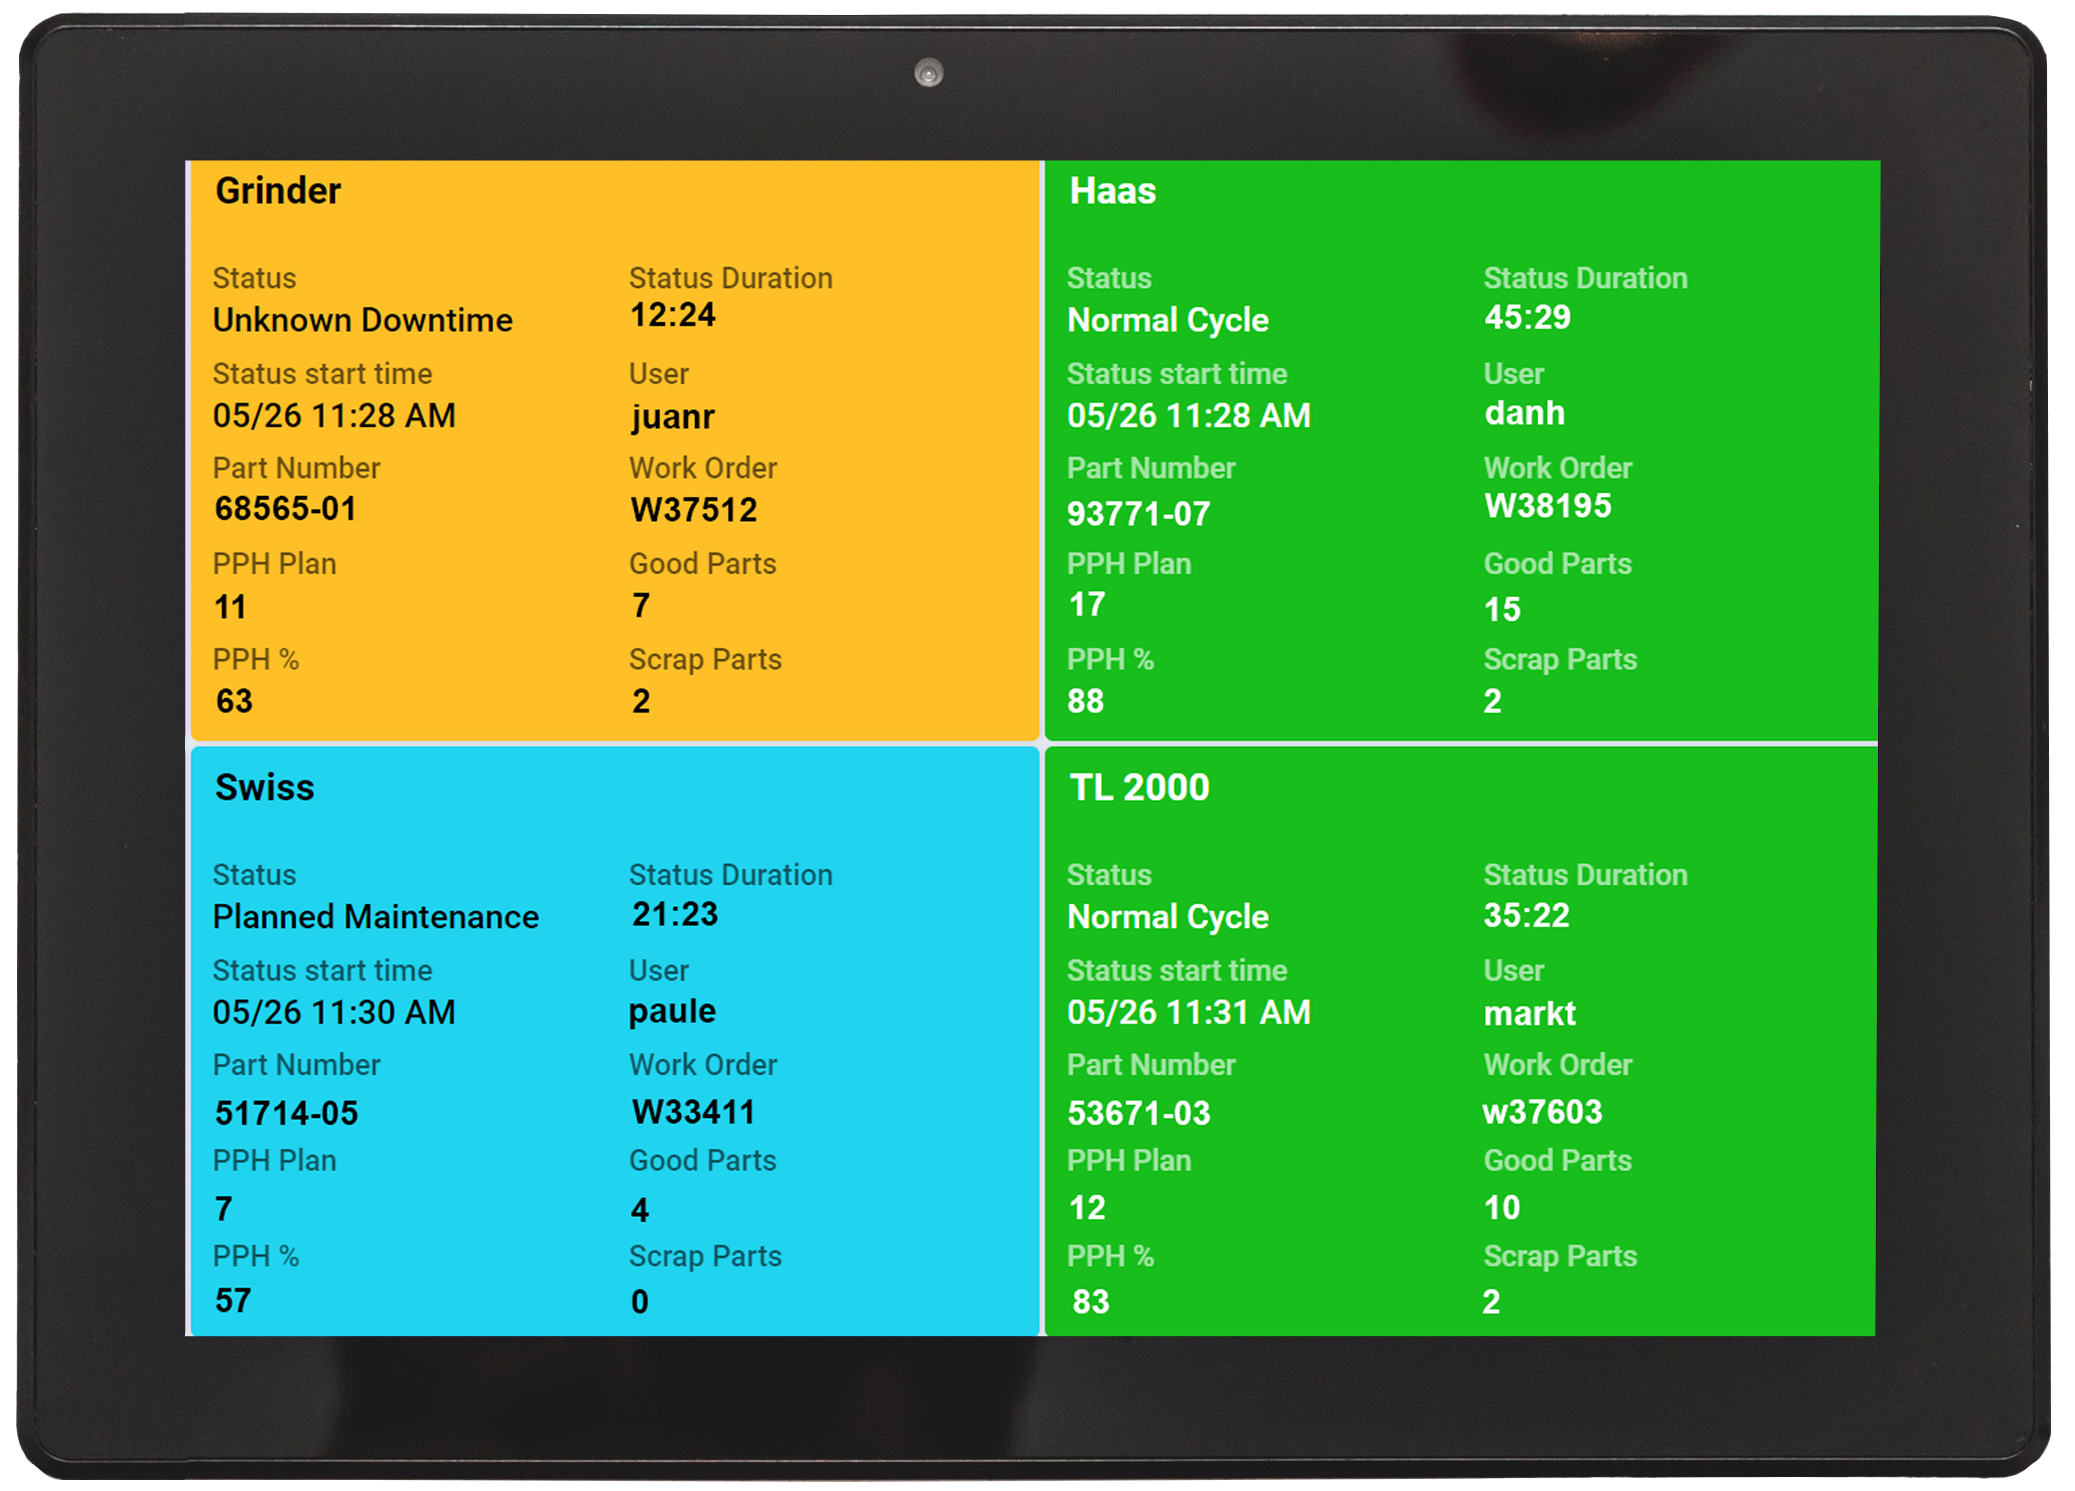The image size is (2075, 1491).
Task: Click Swiss Scrap Parts value 0
Action: 640,1301
